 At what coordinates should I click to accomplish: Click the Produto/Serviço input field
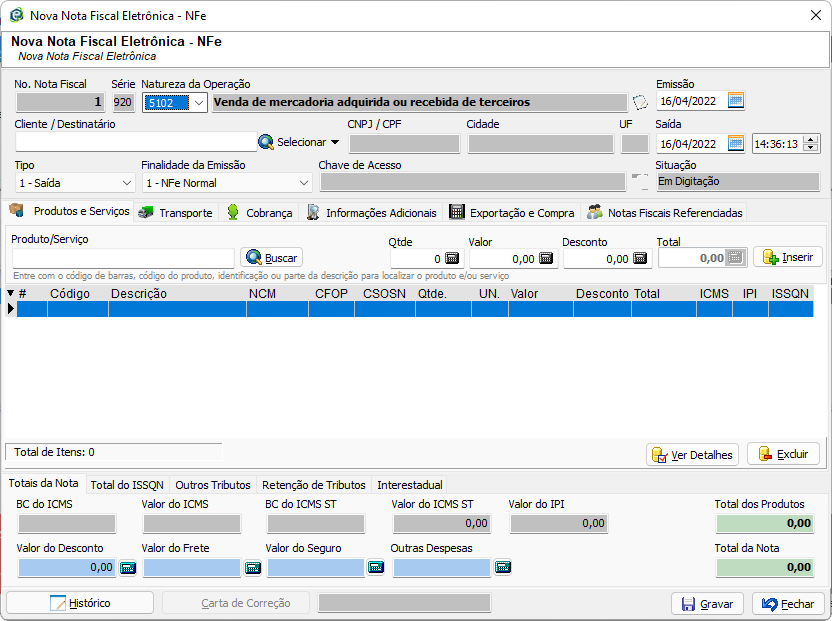coord(122,258)
